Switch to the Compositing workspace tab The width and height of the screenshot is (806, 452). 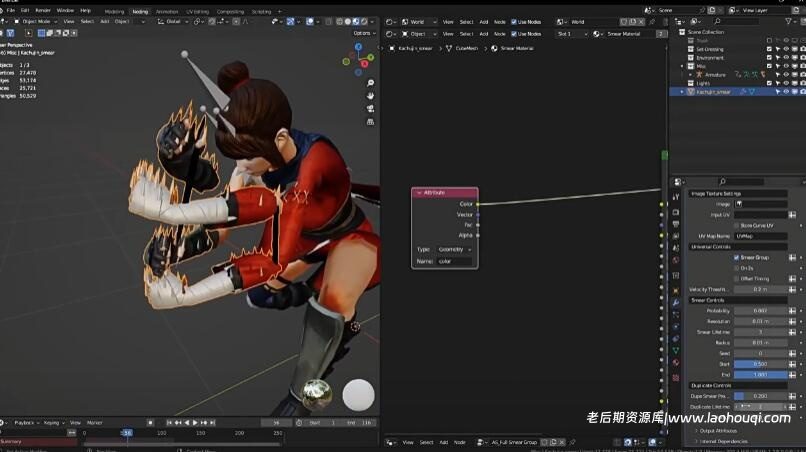[x=230, y=11]
